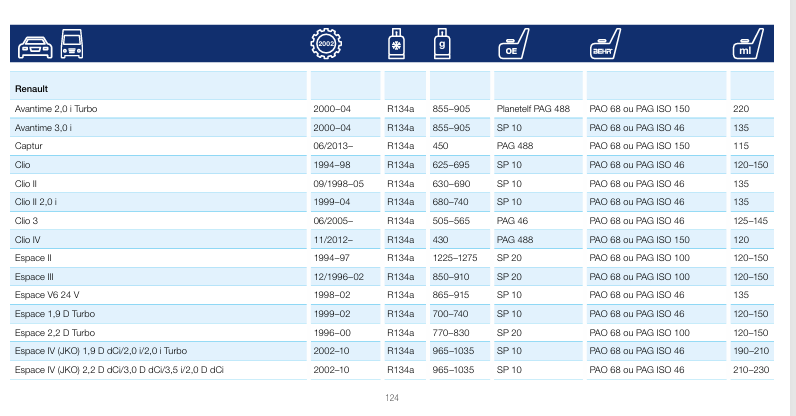Click the 1225–1275 fill quantity cell
796x416 pixels.
[x=453, y=258]
